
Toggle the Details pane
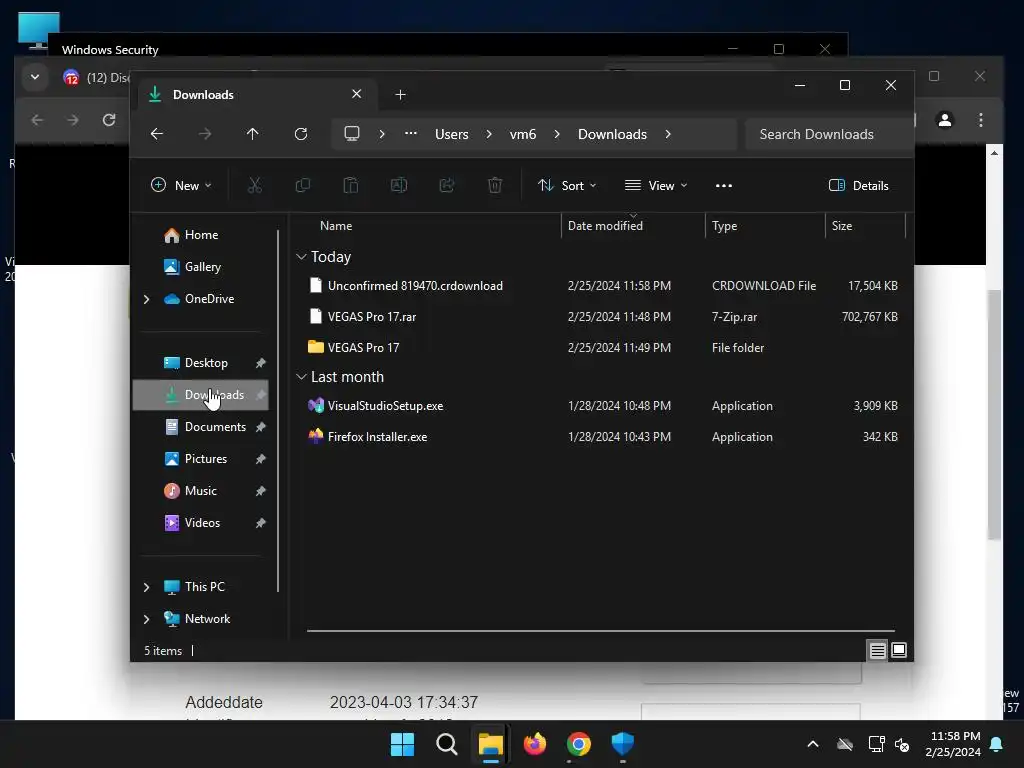pos(859,185)
